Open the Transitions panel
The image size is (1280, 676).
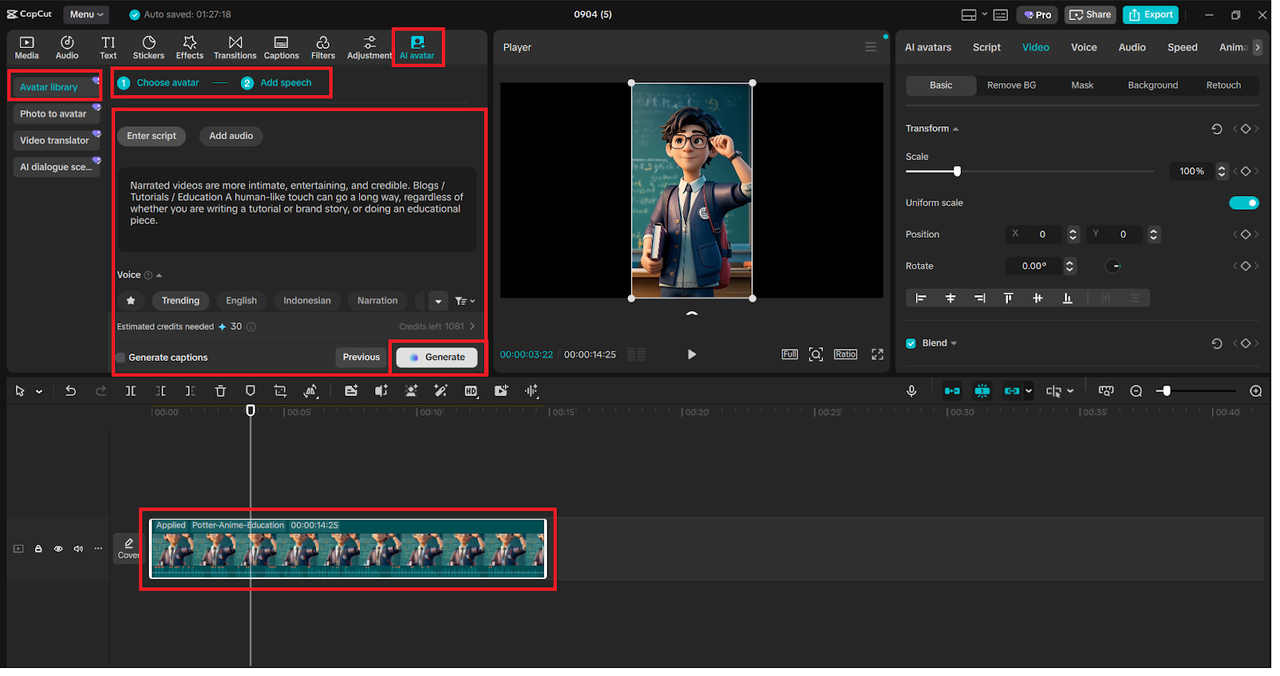pyautogui.click(x=235, y=47)
